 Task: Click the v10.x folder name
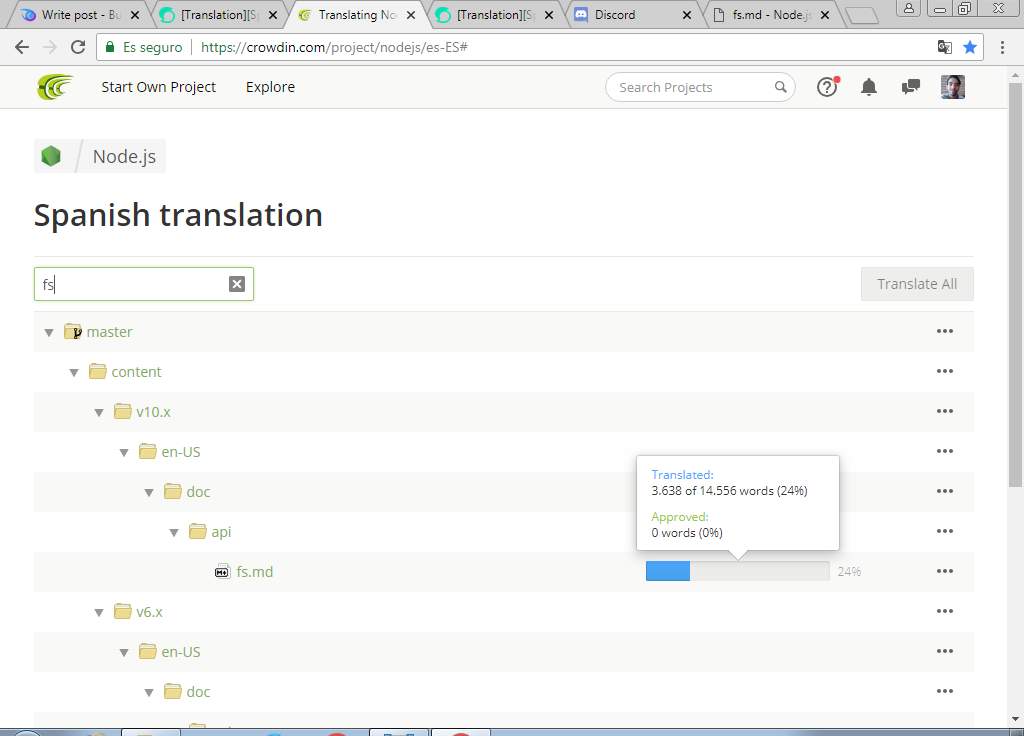(153, 412)
